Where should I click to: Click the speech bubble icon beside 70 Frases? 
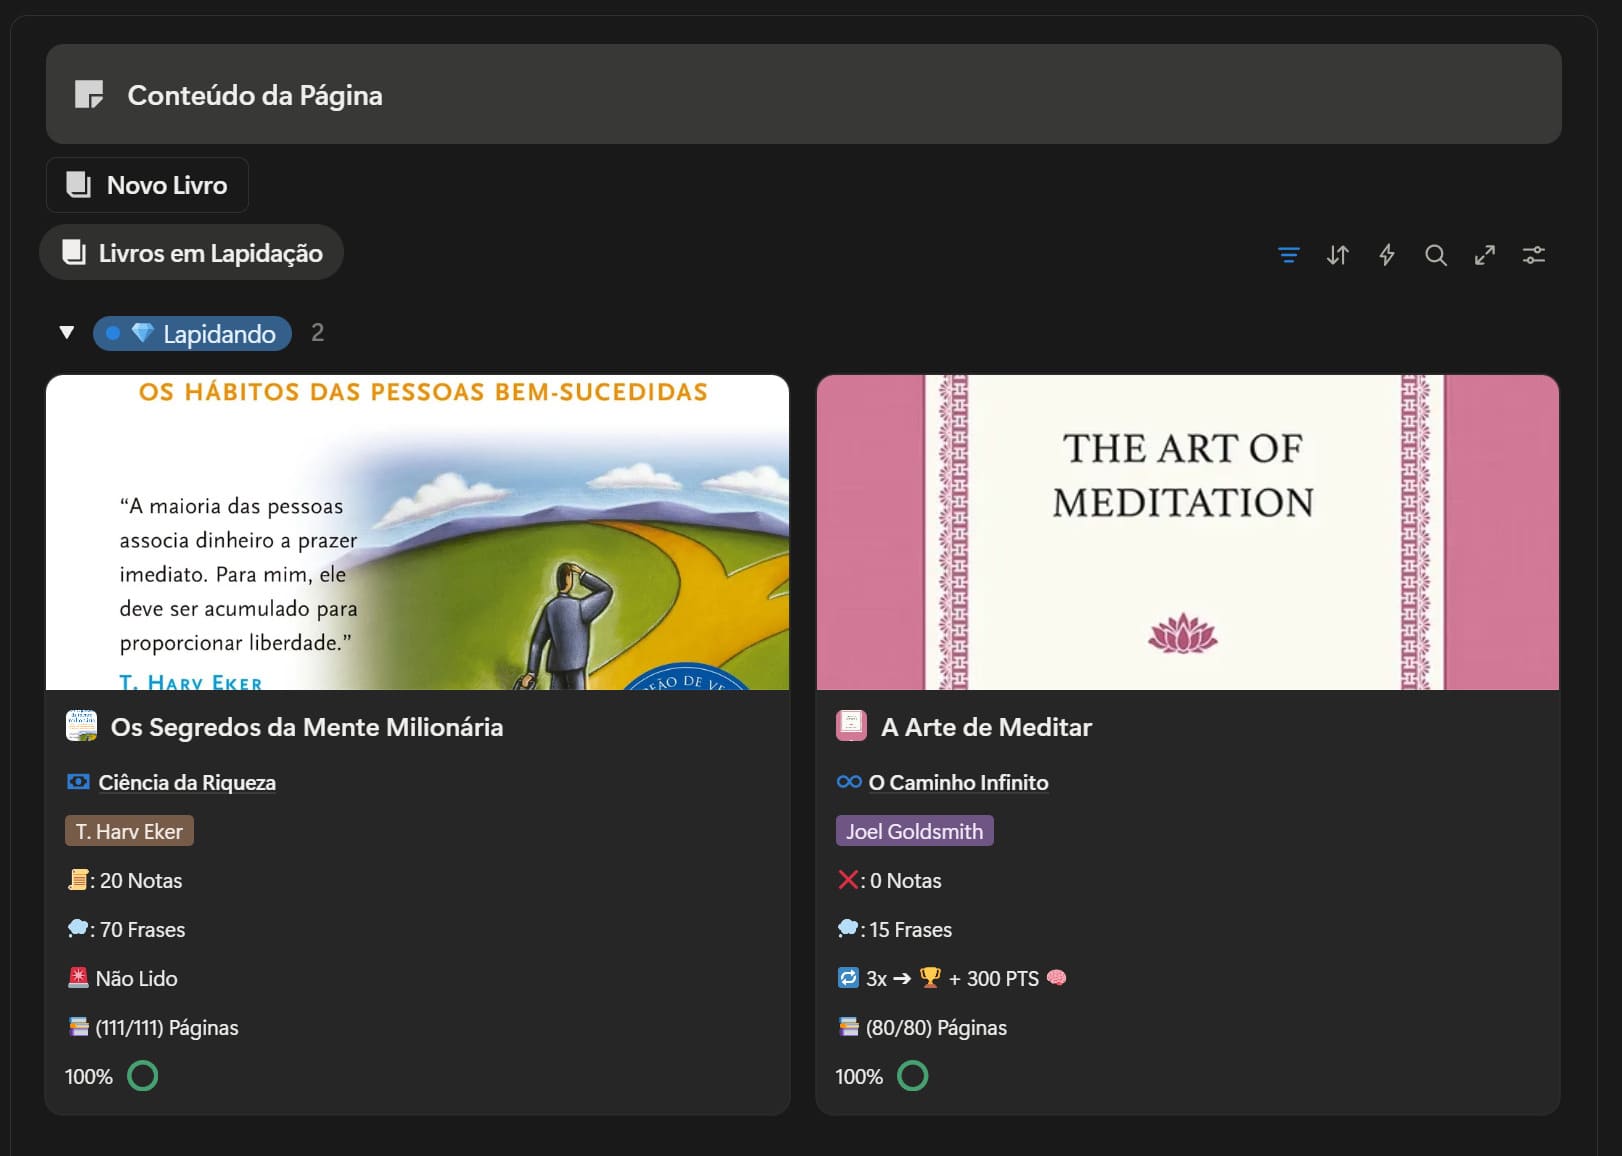click(x=78, y=929)
